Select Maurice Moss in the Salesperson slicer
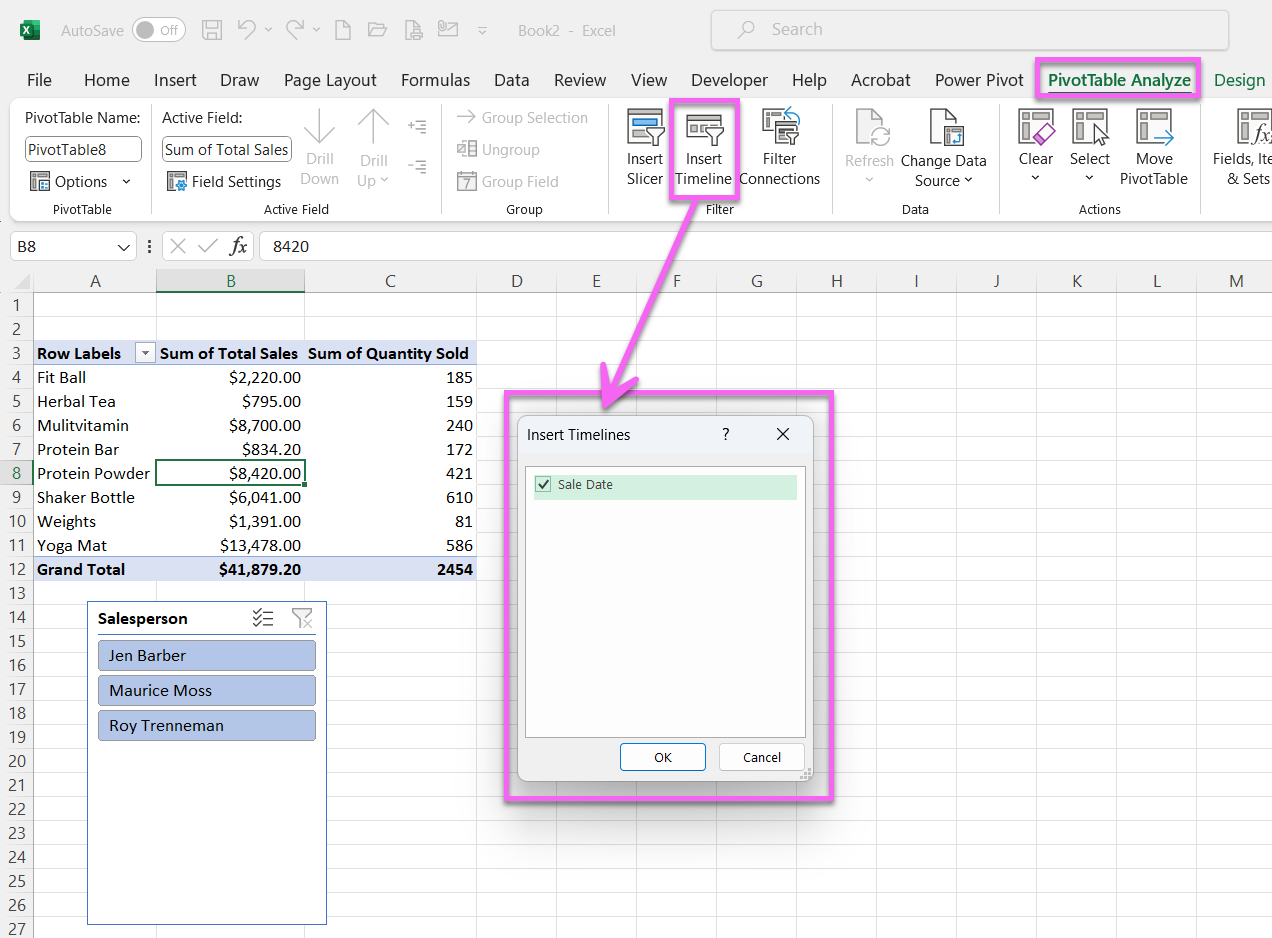The height and width of the screenshot is (938, 1272). pos(206,690)
